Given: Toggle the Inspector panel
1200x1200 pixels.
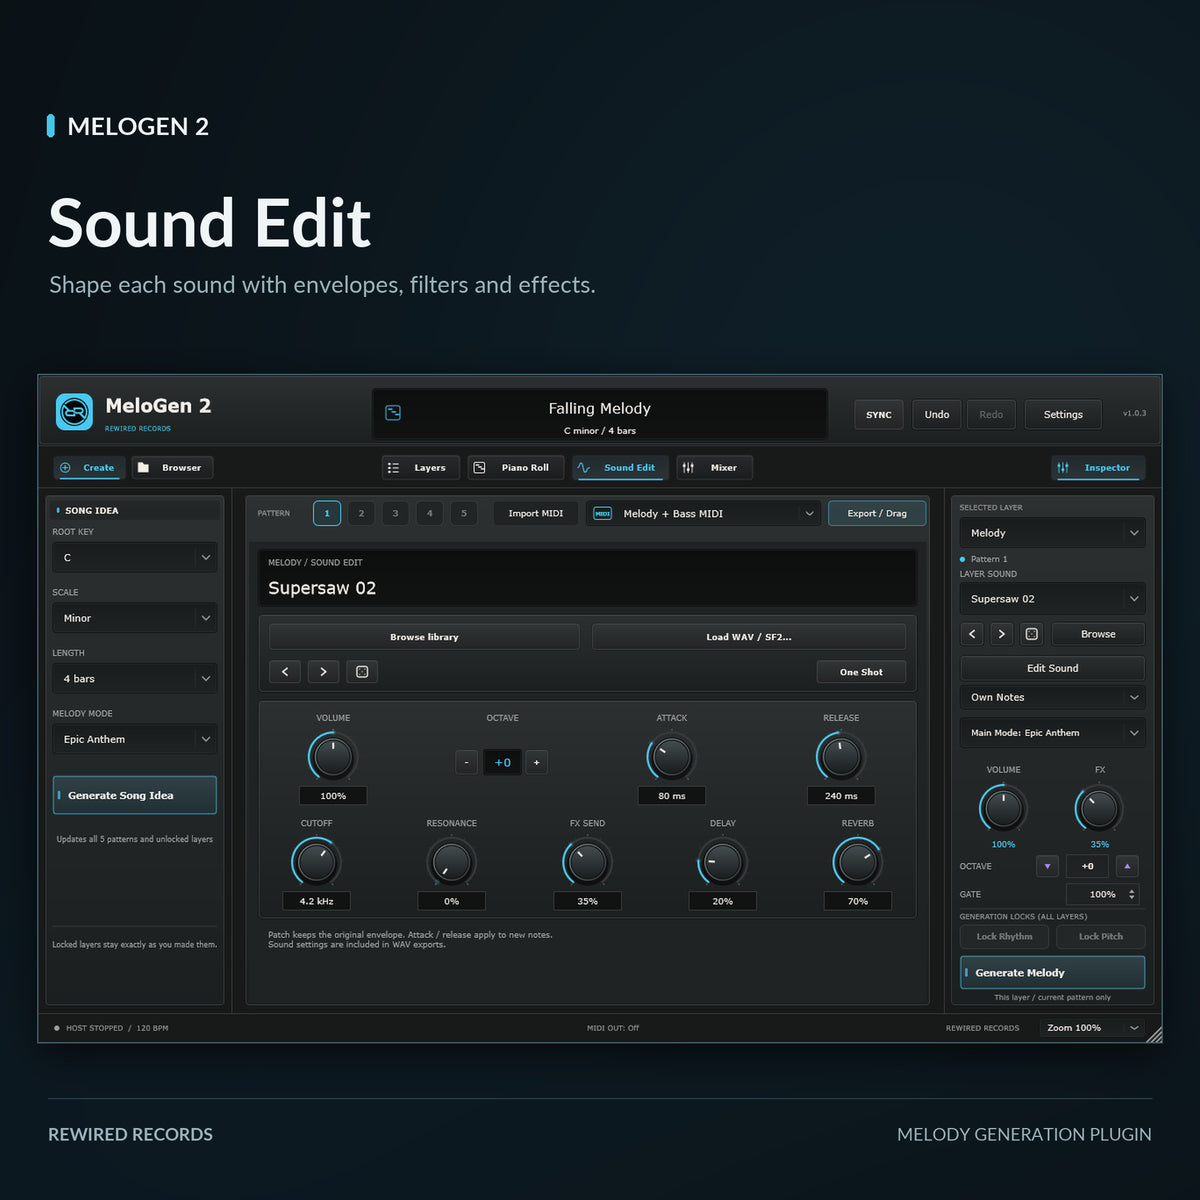Looking at the screenshot, I should [1098, 467].
